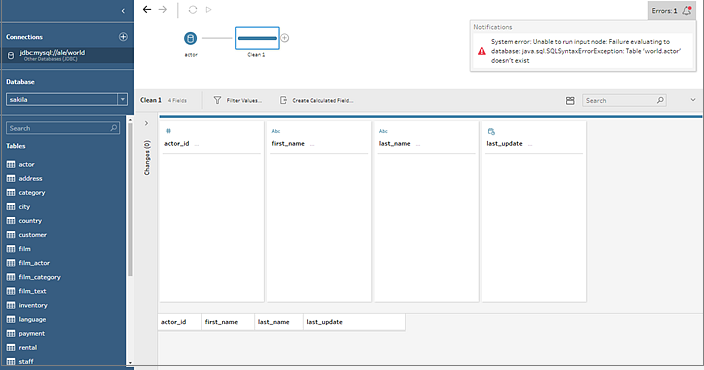Select the Clean 1 step

(257, 38)
